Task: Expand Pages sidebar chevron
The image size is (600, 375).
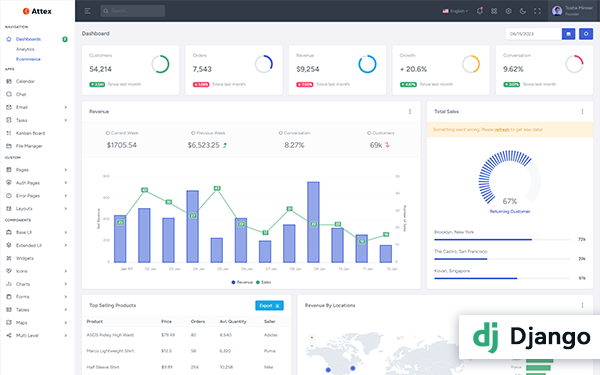Action: pos(66,170)
